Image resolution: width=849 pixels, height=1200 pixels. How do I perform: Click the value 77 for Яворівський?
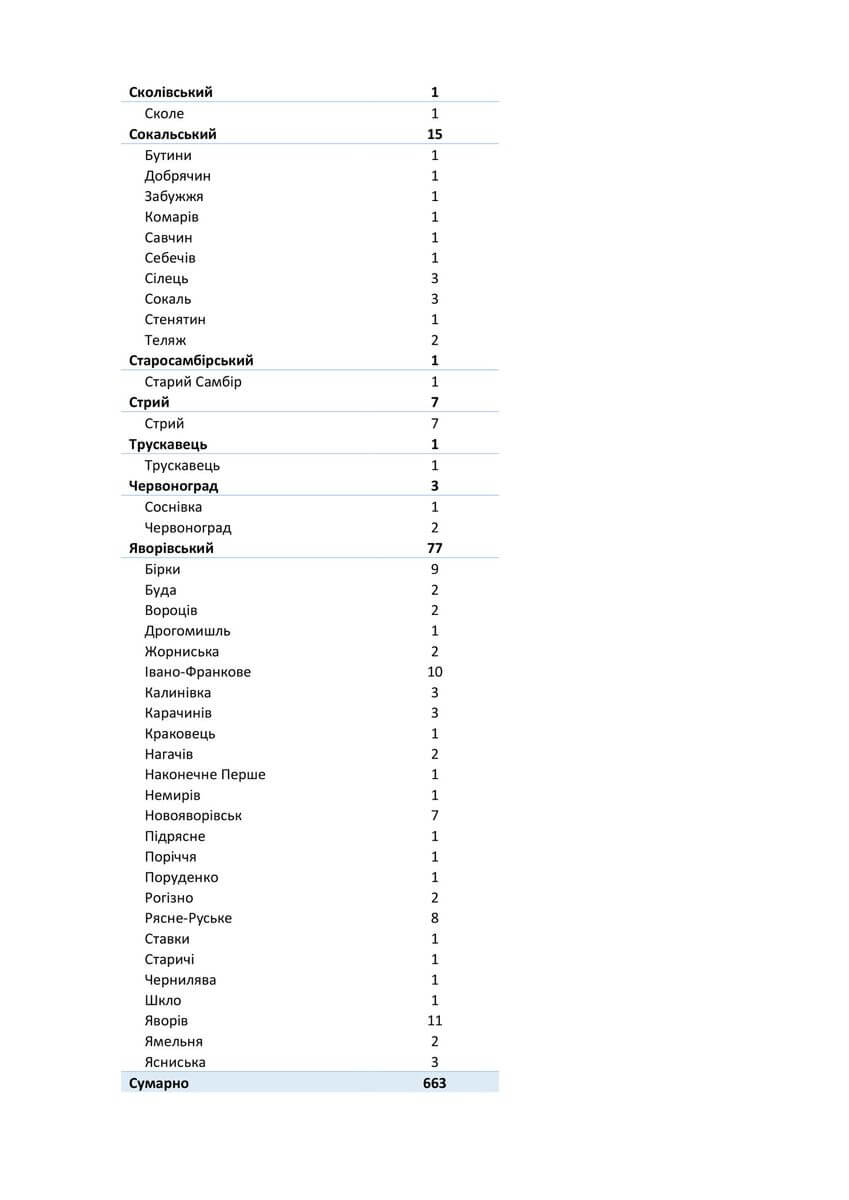click(435, 548)
